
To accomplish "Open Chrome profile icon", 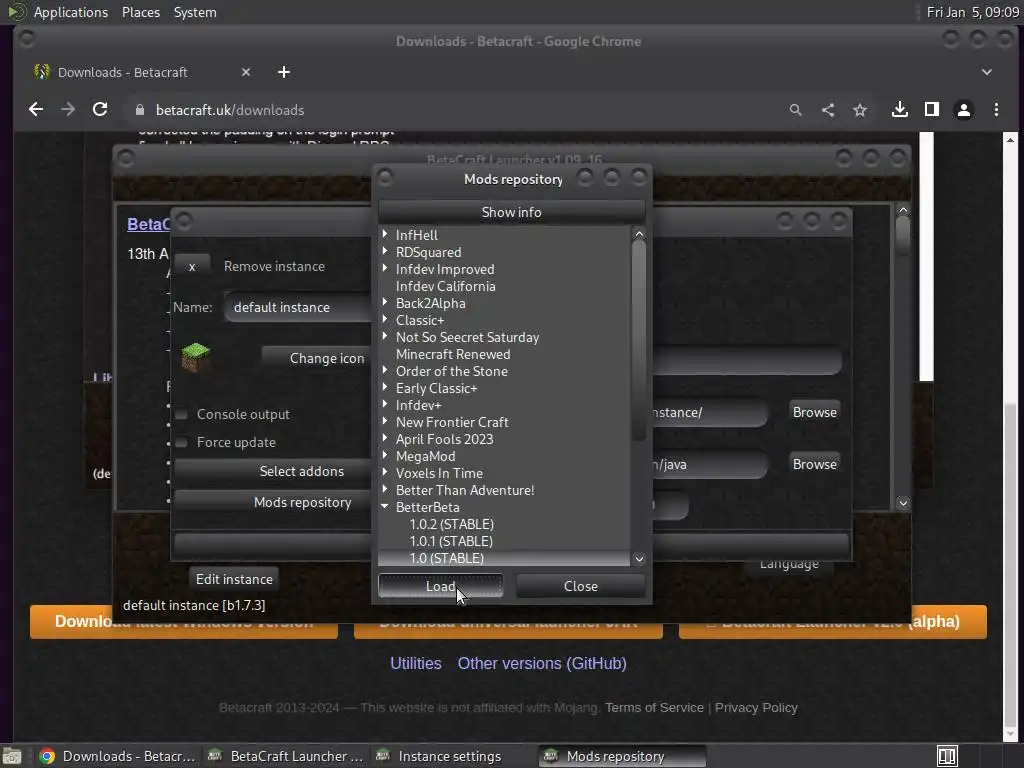I will [x=964, y=110].
